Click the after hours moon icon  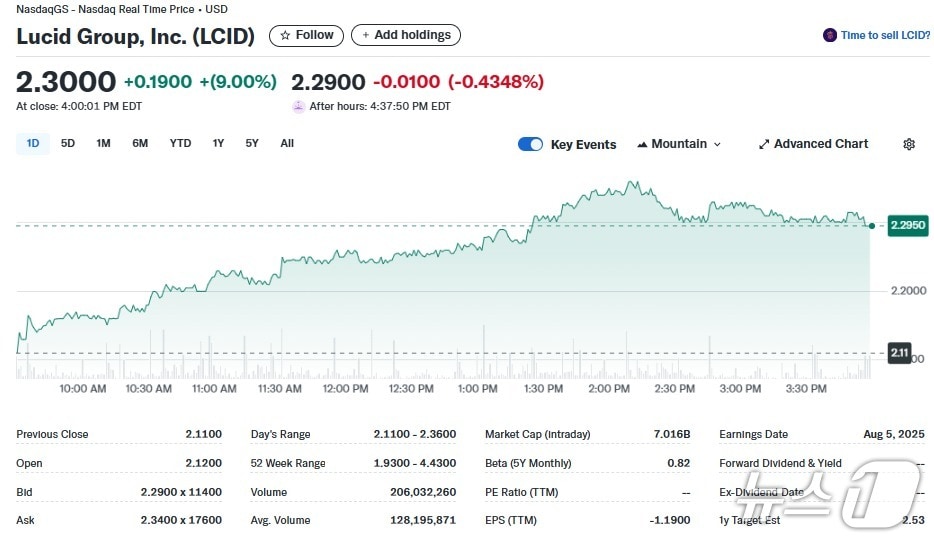pyautogui.click(x=298, y=106)
